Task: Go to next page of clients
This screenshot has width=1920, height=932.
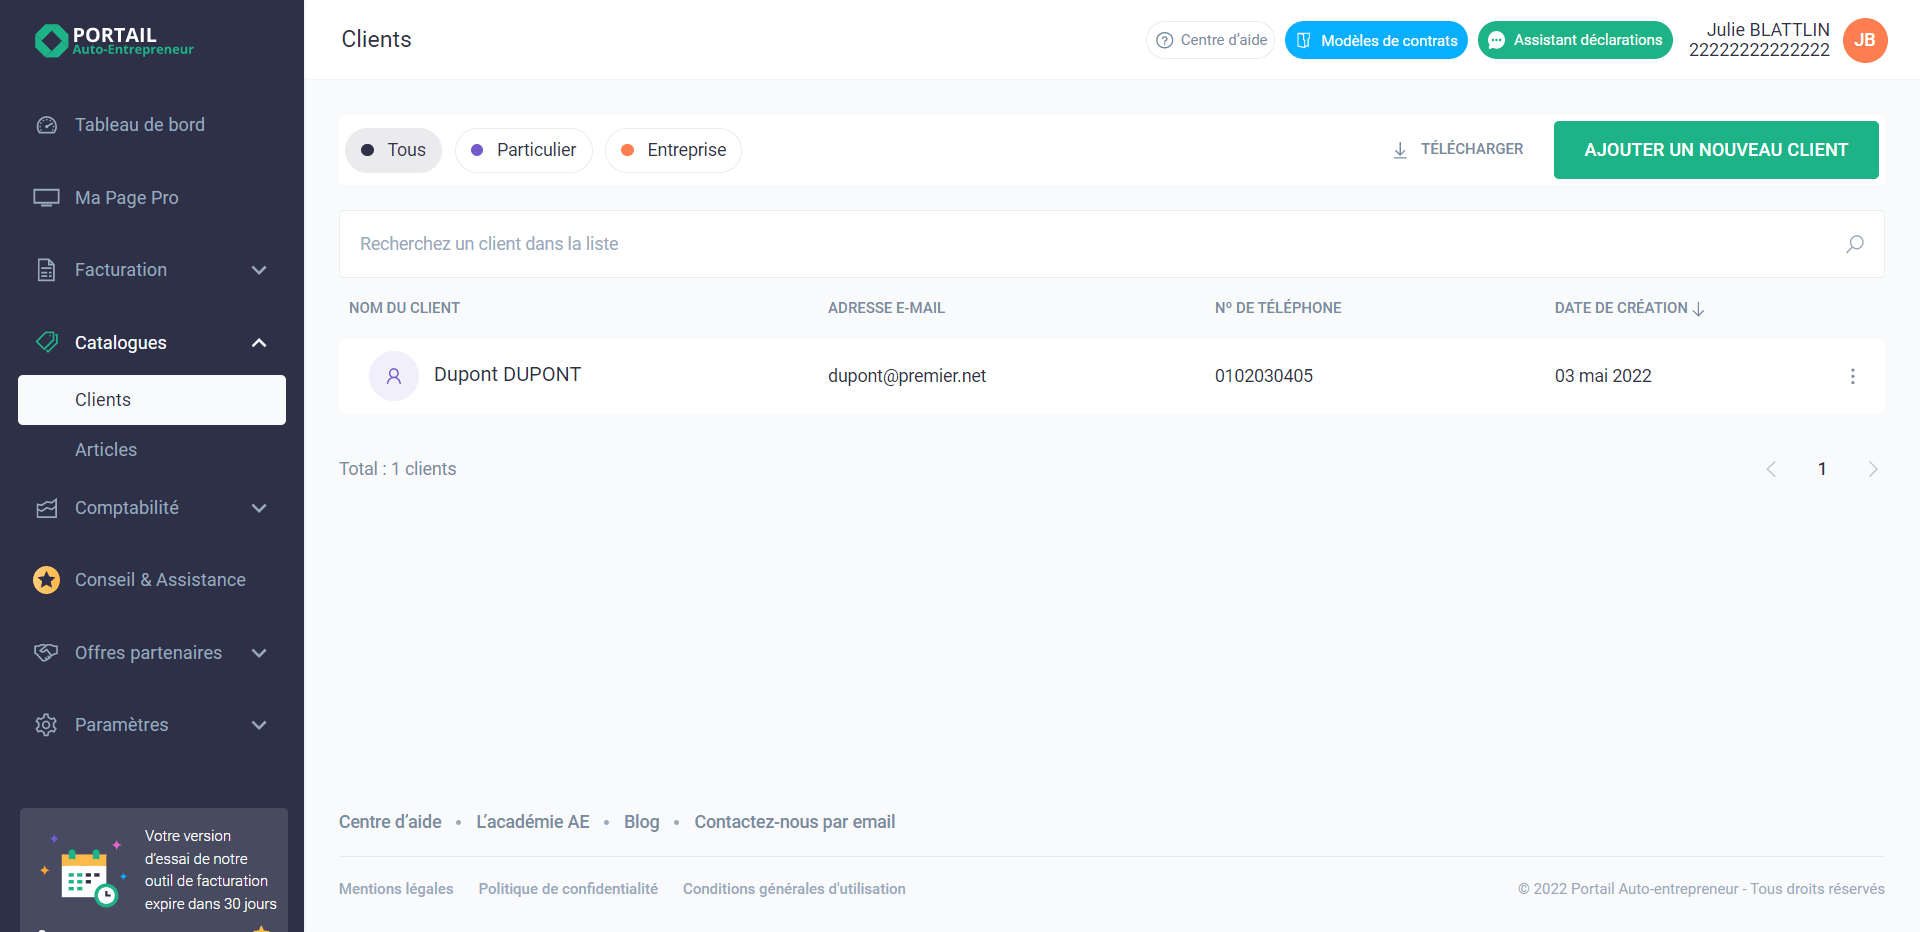Action: point(1872,469)
